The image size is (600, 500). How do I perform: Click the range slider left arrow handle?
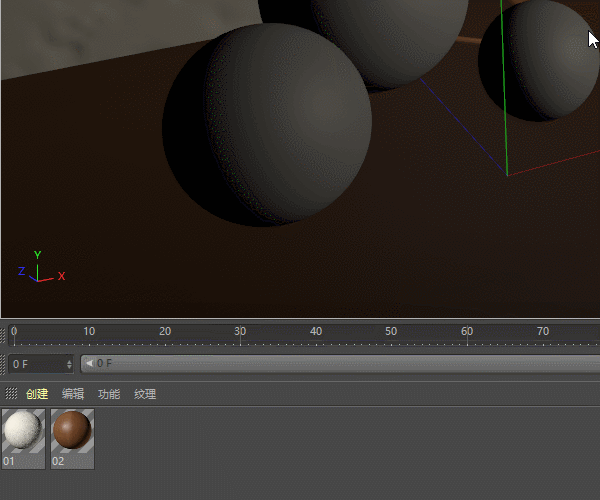[x=89, y=363]
